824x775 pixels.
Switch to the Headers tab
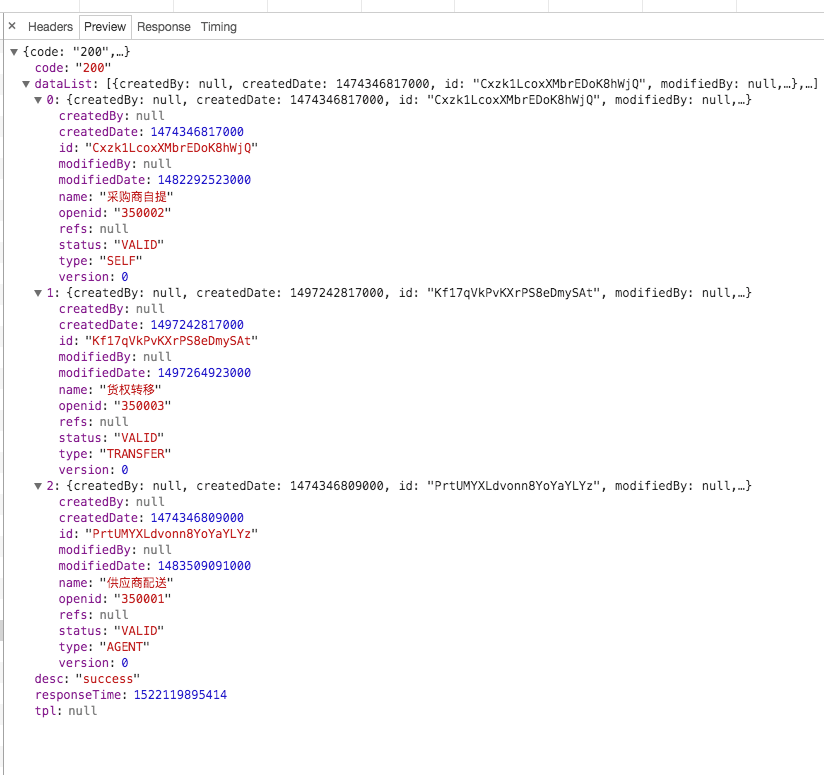coord(50,27)
